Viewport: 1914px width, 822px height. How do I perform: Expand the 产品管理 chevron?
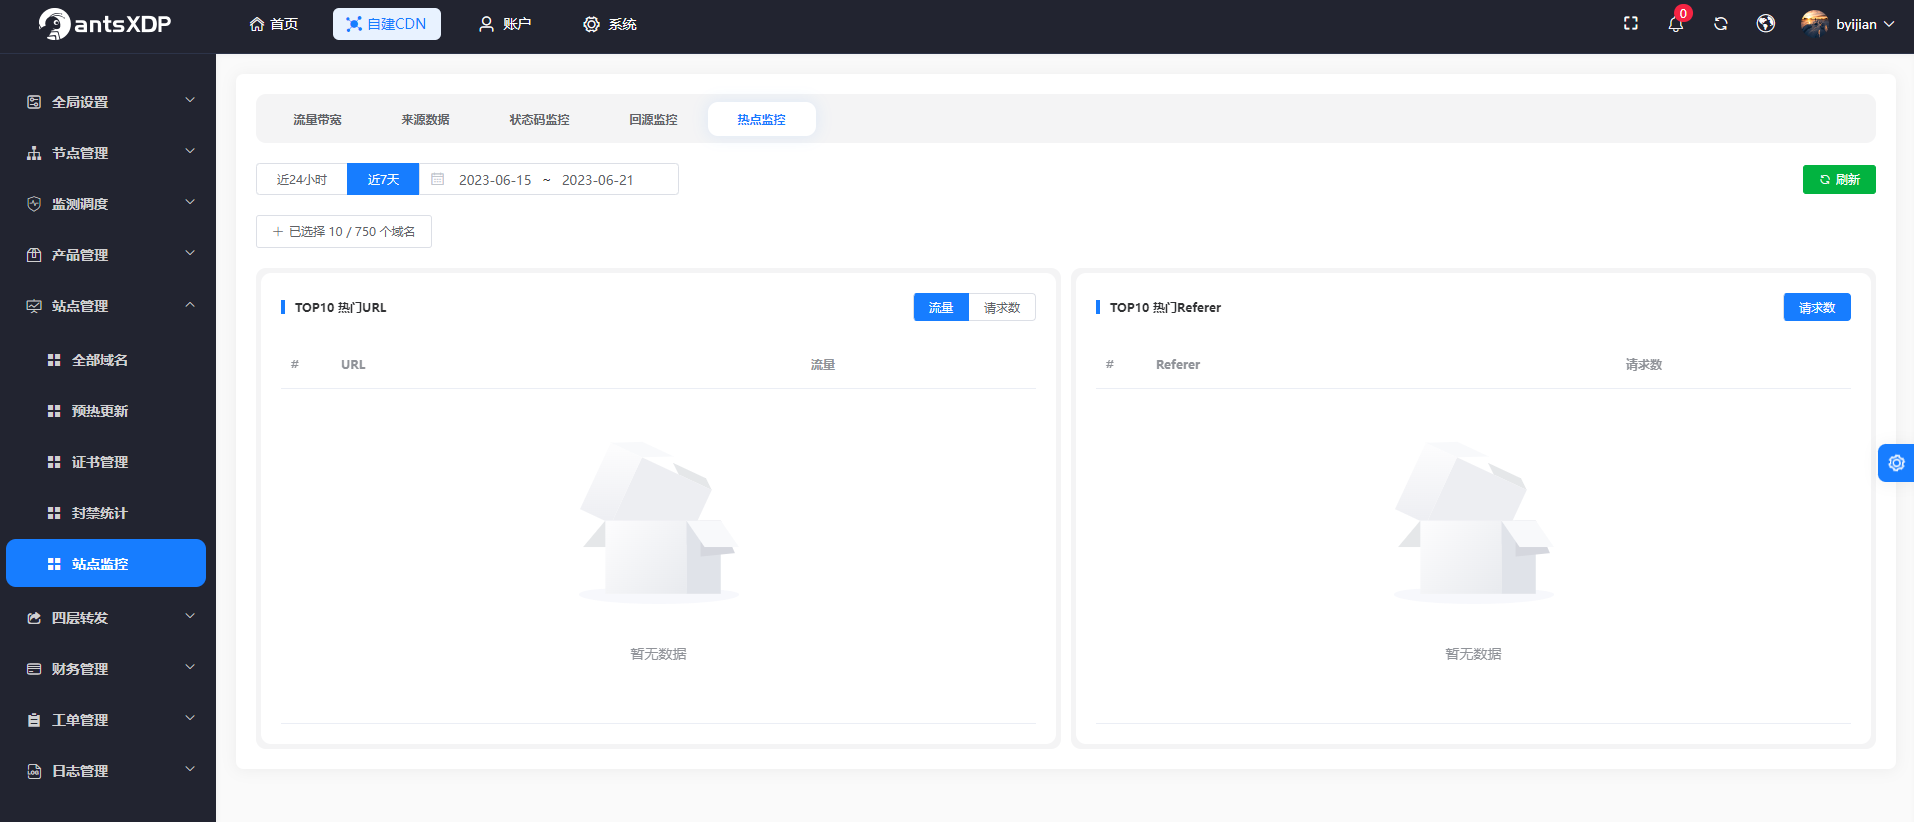coord(190,254)
